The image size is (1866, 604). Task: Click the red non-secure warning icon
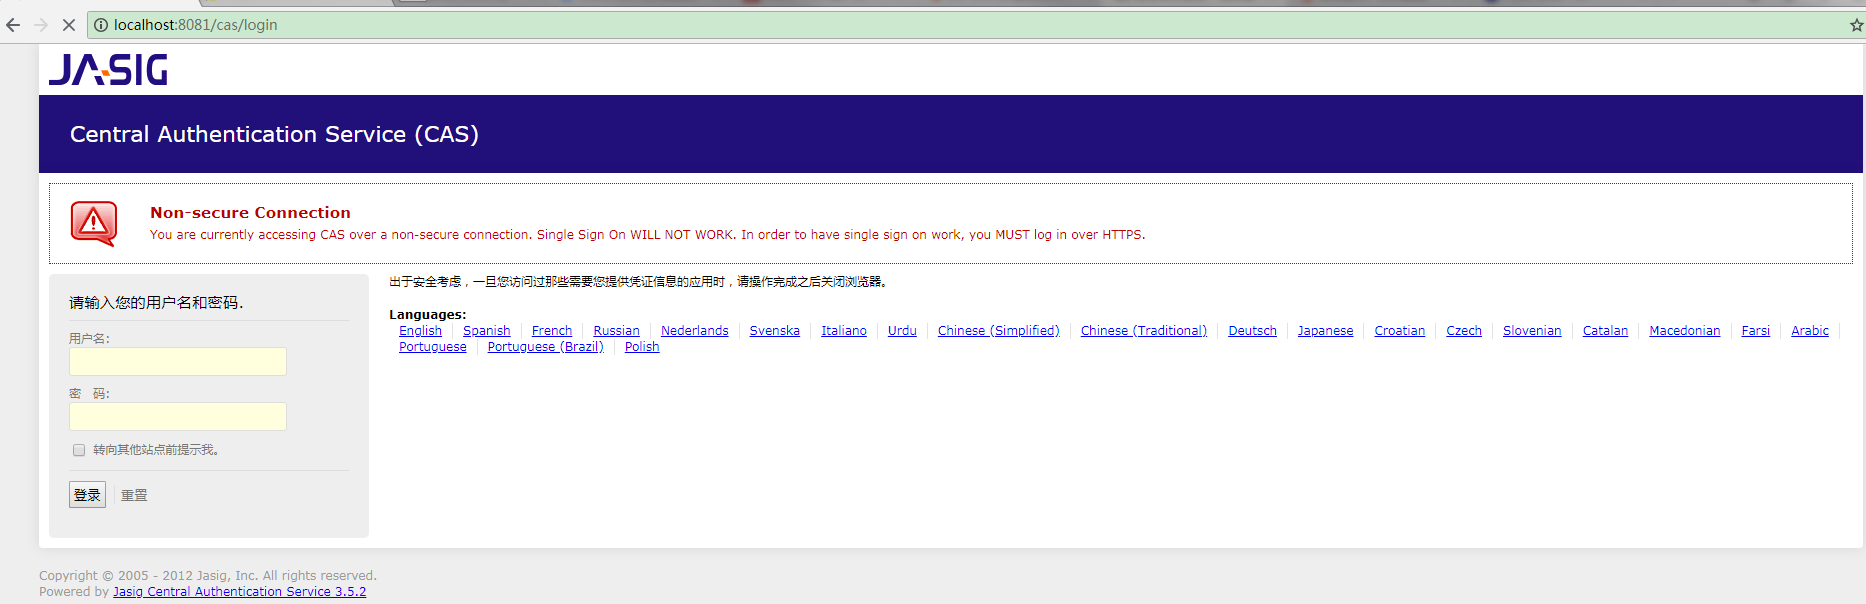[x=94, y=223]
